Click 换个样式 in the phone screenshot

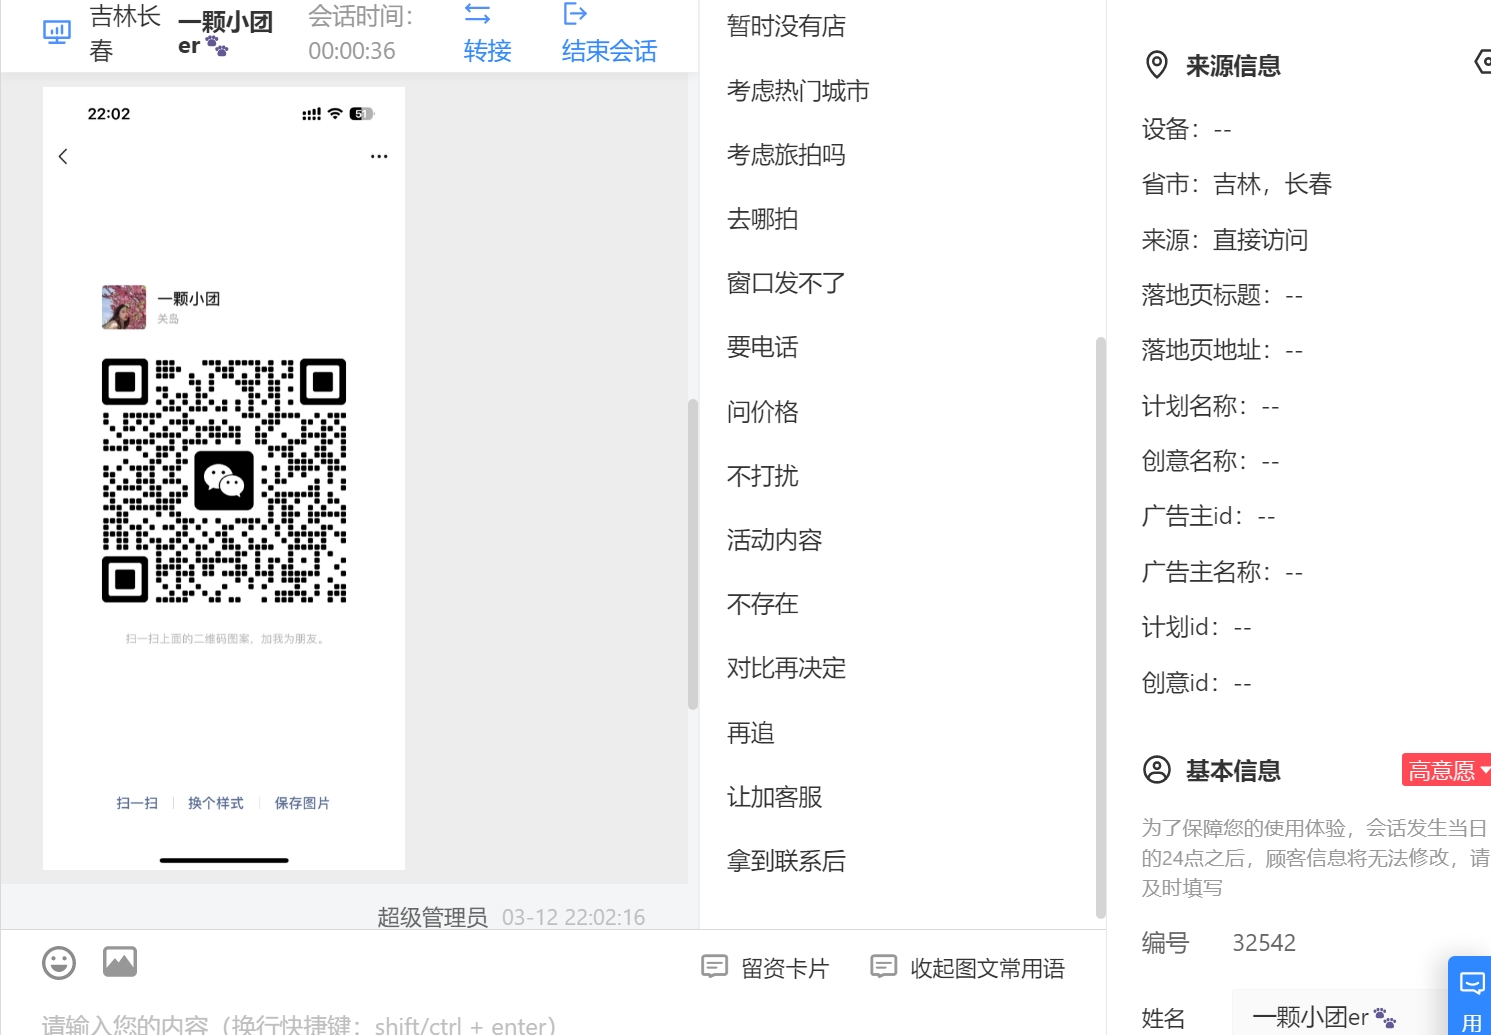(216, 803)
